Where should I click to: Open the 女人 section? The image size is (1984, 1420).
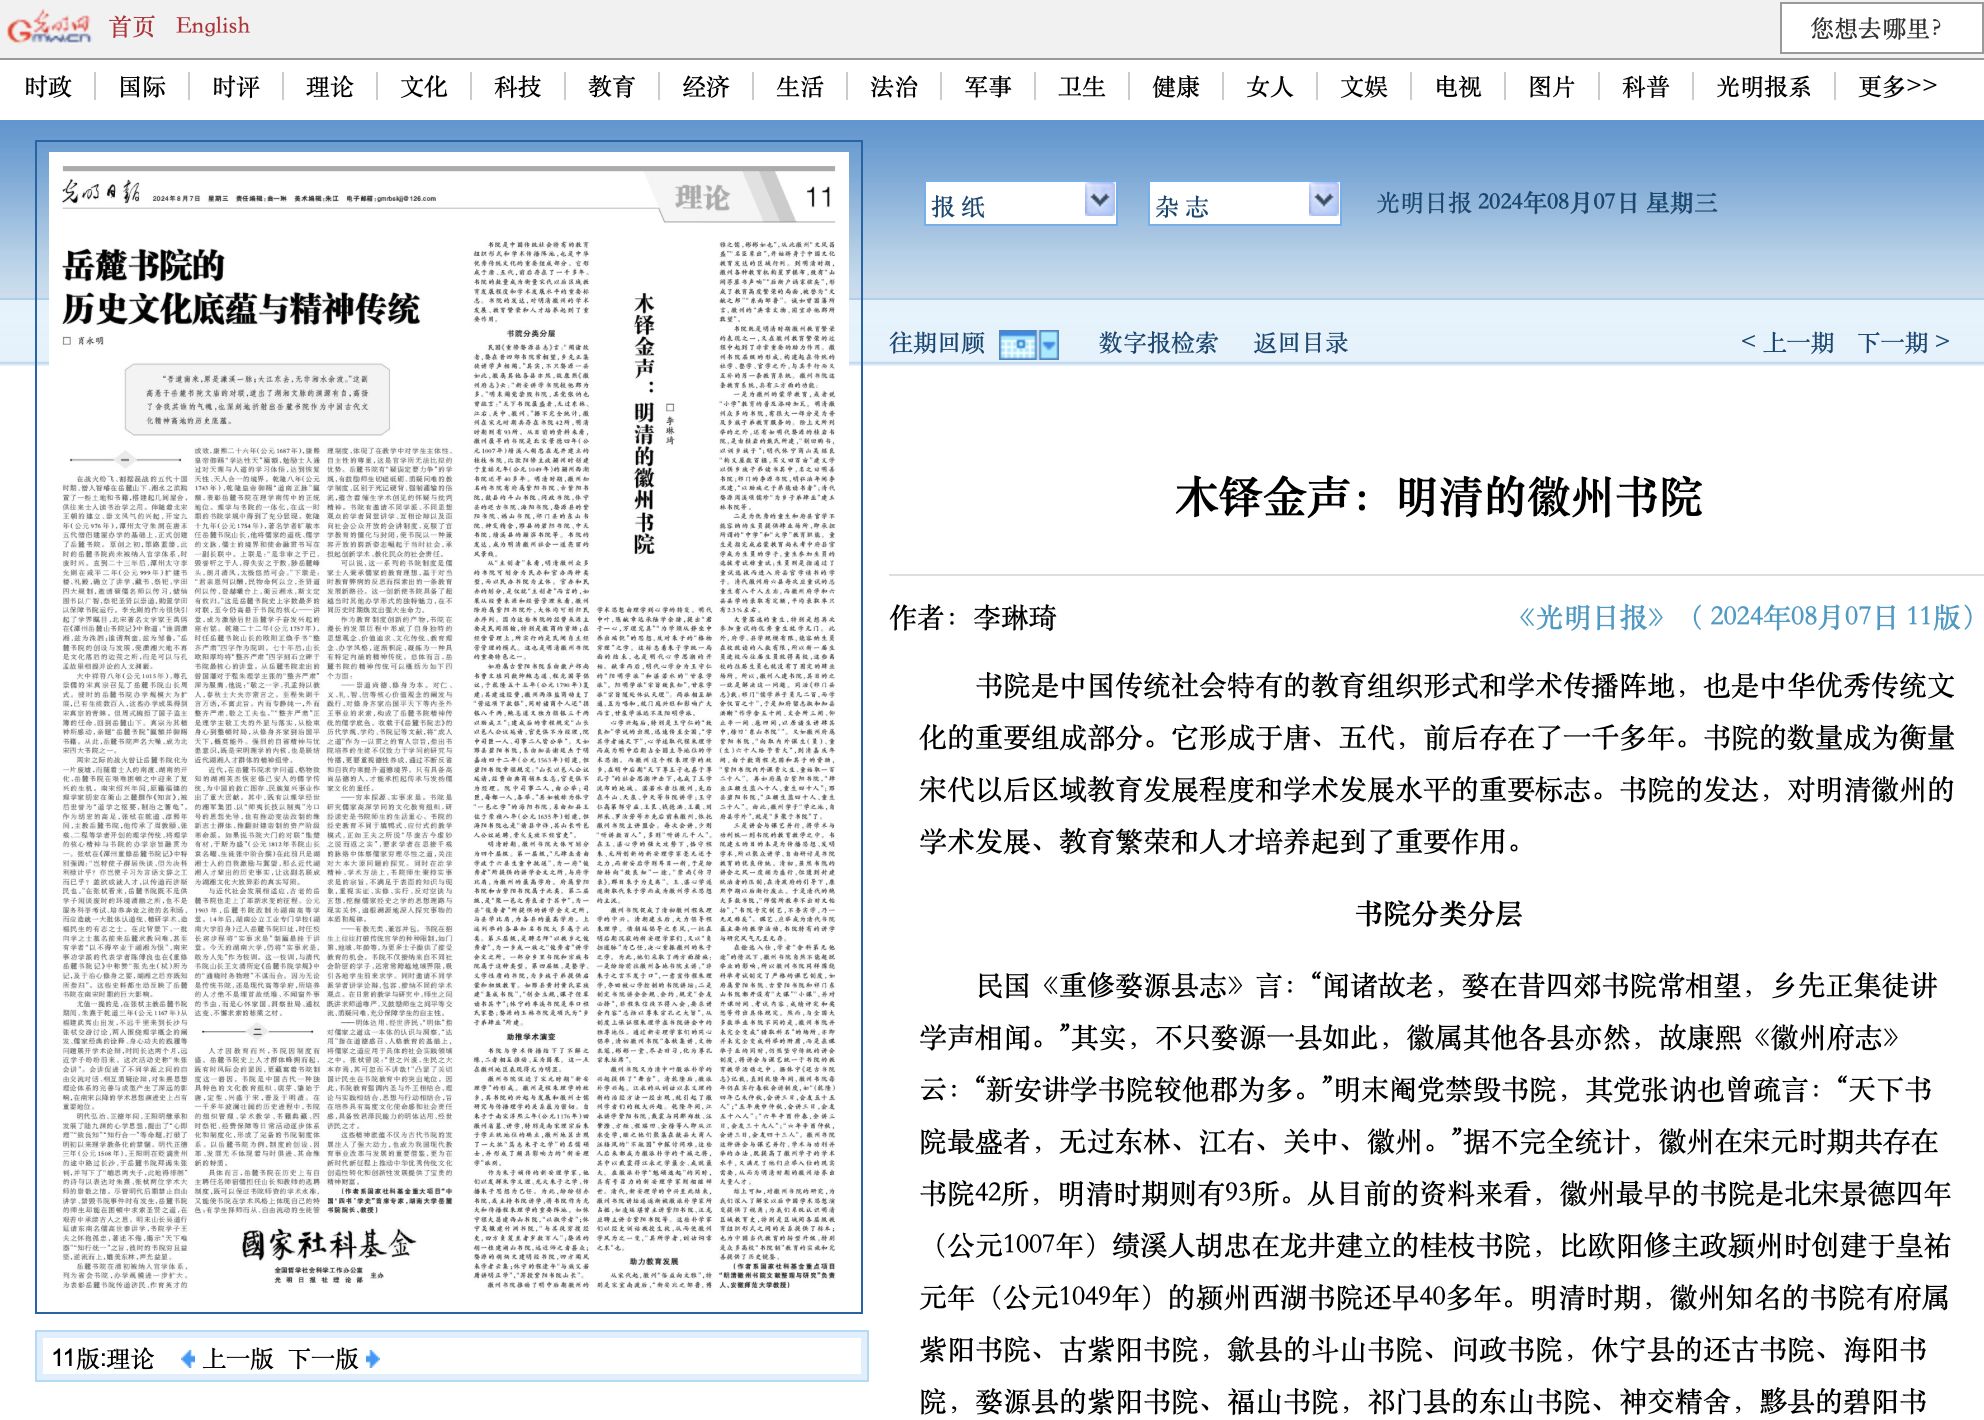[1270, 87]
